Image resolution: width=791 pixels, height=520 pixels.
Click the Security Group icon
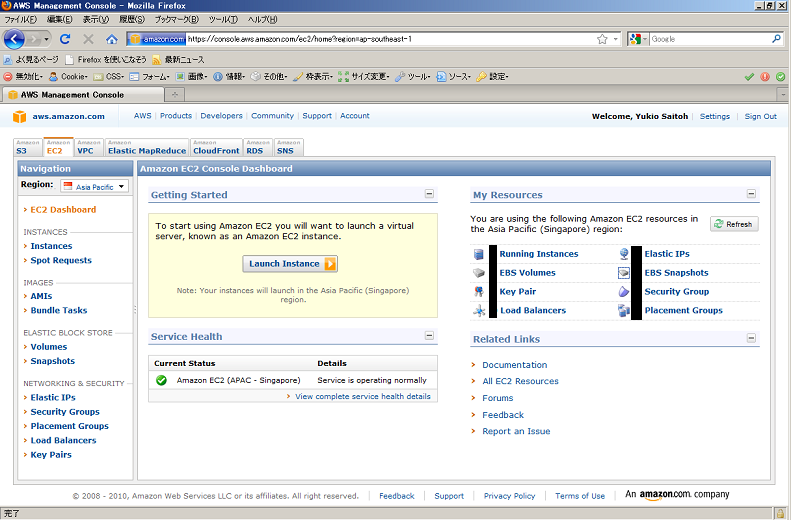coord(624,292)
